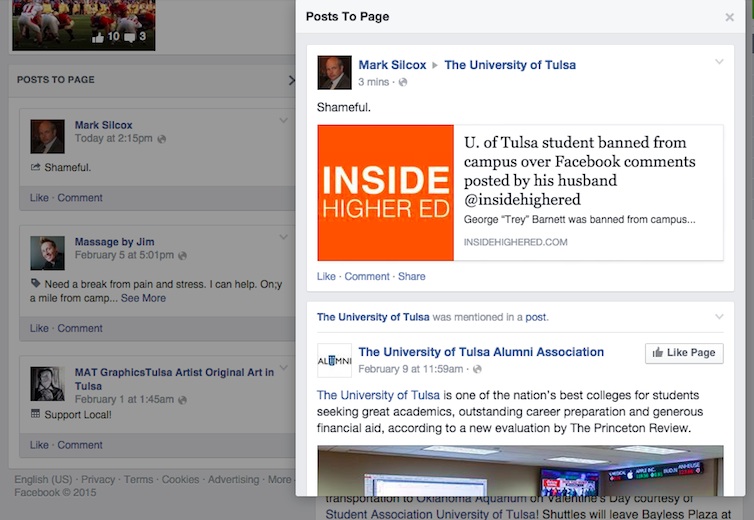This screenshot has height=520, width=754.
Task: Open options chevron on Massage by Jim post
Action: (x=283, y=238)
